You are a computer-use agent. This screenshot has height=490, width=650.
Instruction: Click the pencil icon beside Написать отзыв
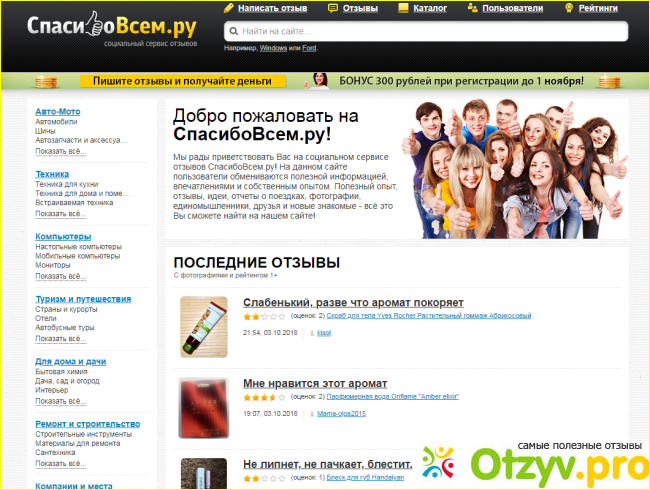click(x=230, y=8)
